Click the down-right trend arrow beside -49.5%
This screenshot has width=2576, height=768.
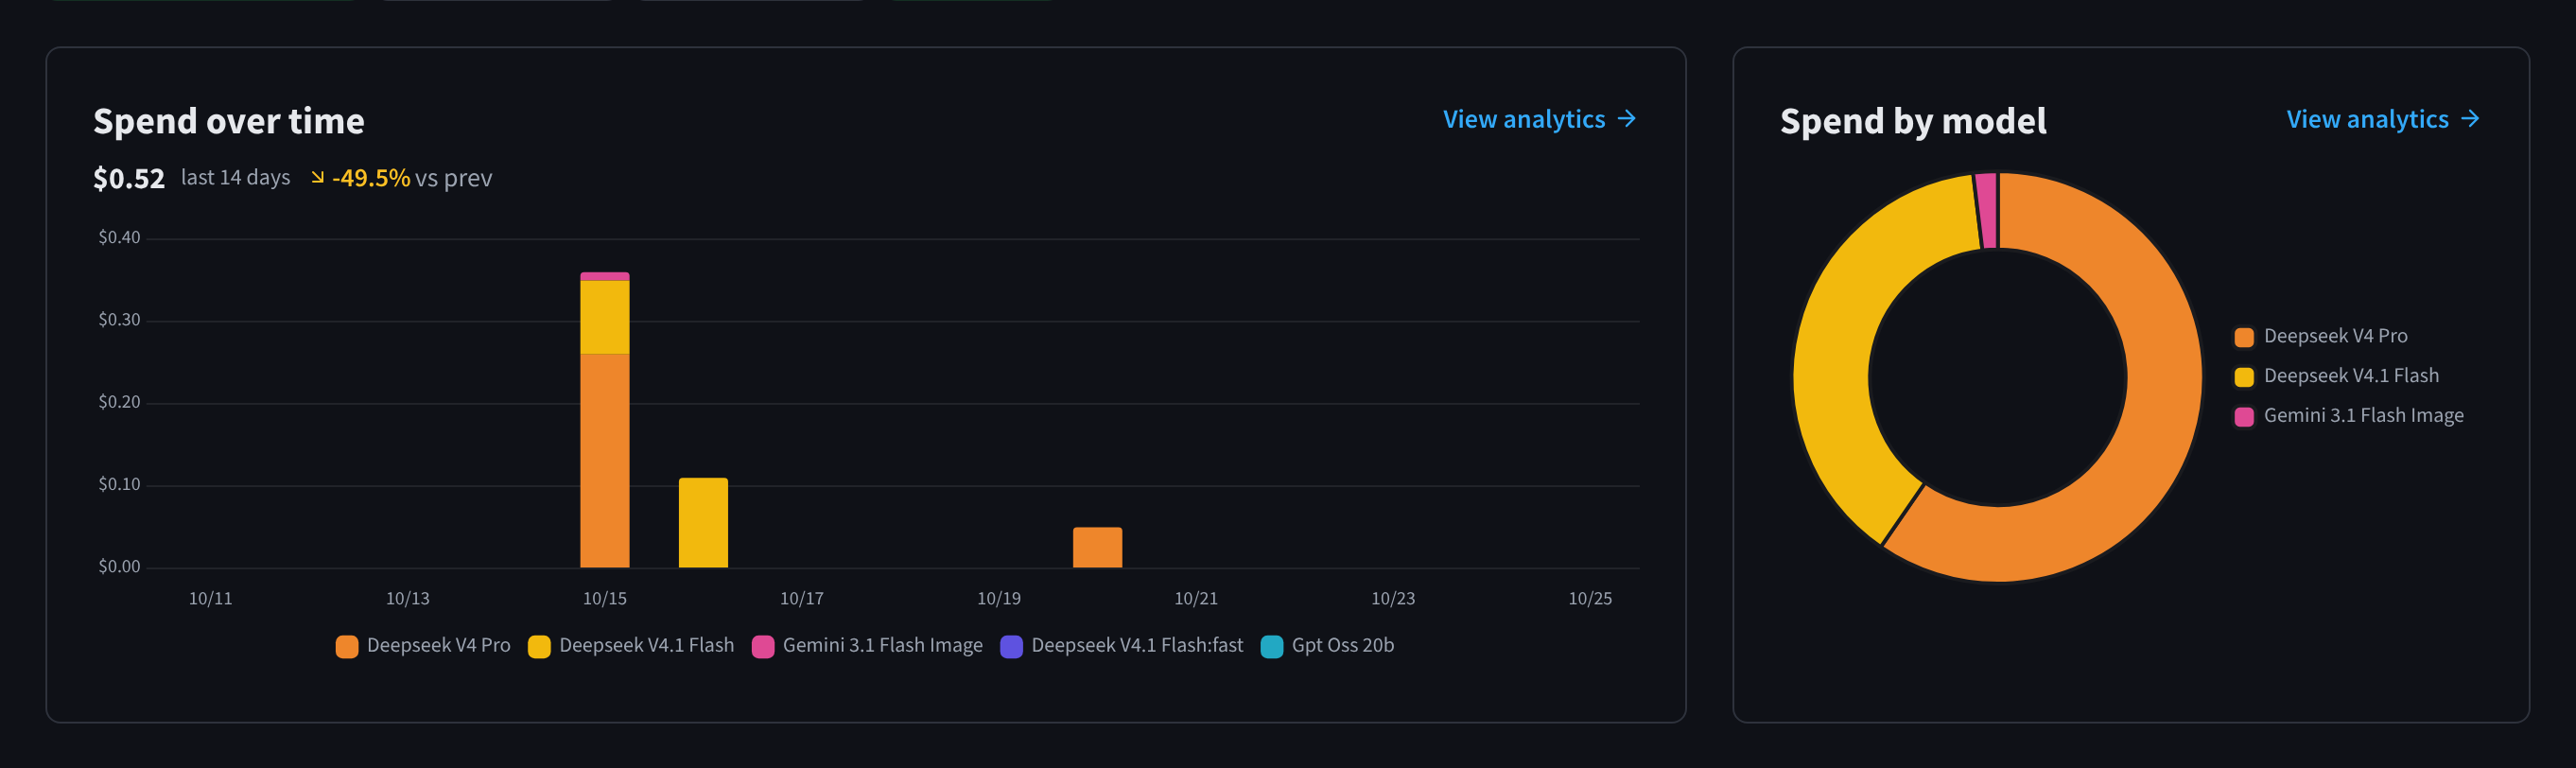click(x=317, y=177)
